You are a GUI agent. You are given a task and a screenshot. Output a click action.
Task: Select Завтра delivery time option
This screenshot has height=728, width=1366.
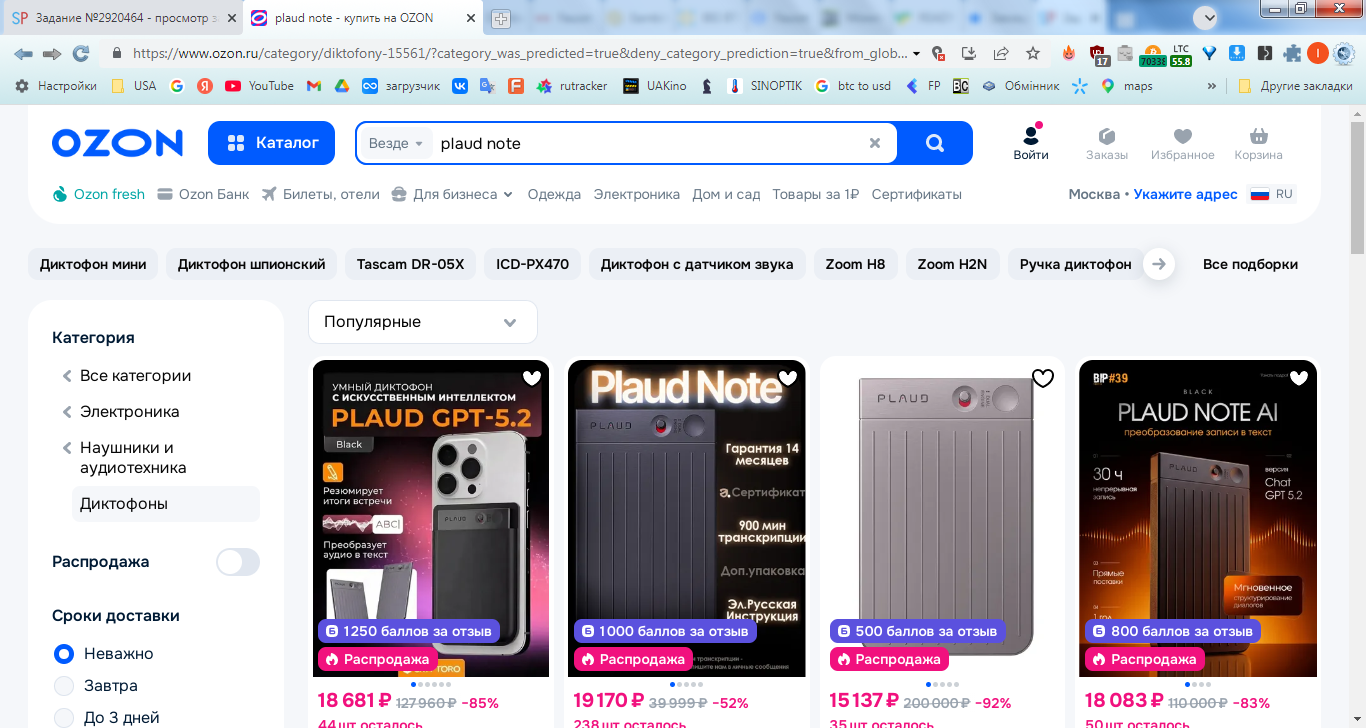pyautogui.click(x=64, y=686)
